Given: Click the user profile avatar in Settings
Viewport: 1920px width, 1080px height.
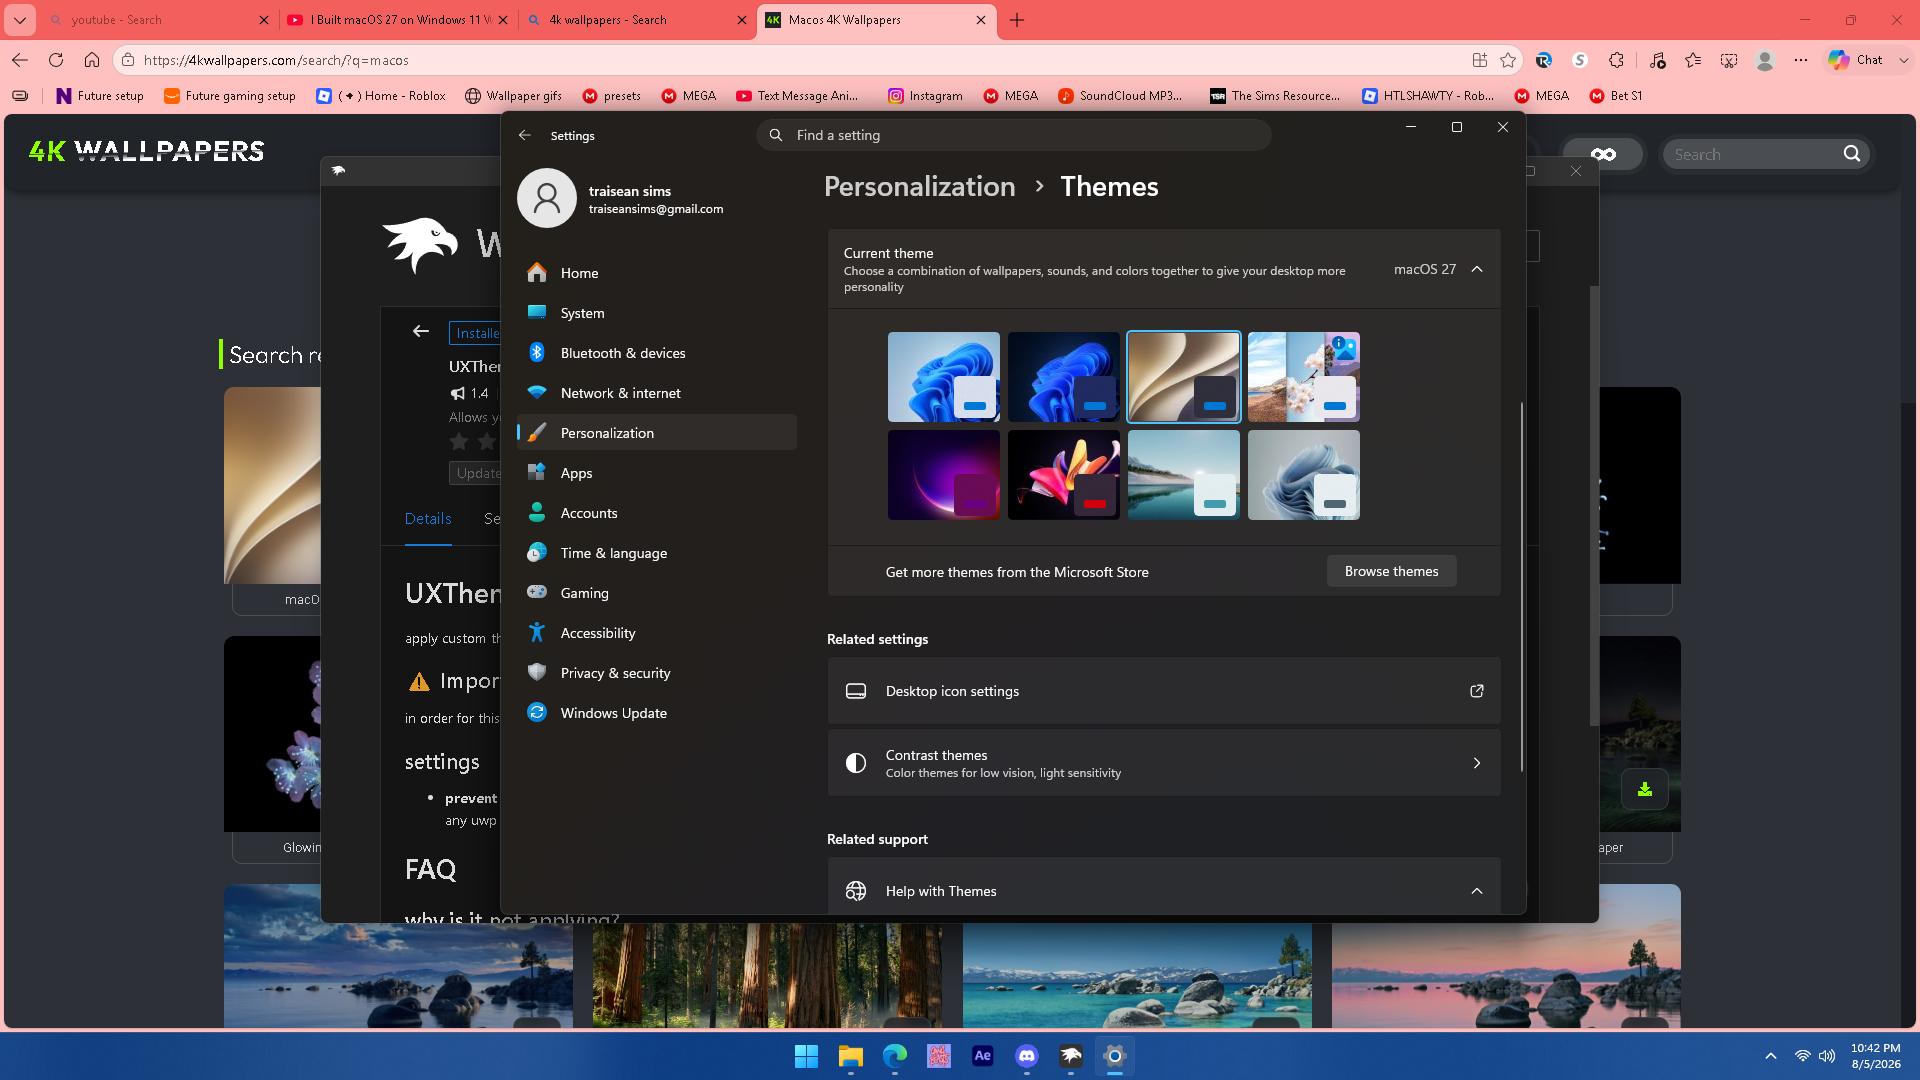Looking at the screenshot, I should click(x=547, y=198).
